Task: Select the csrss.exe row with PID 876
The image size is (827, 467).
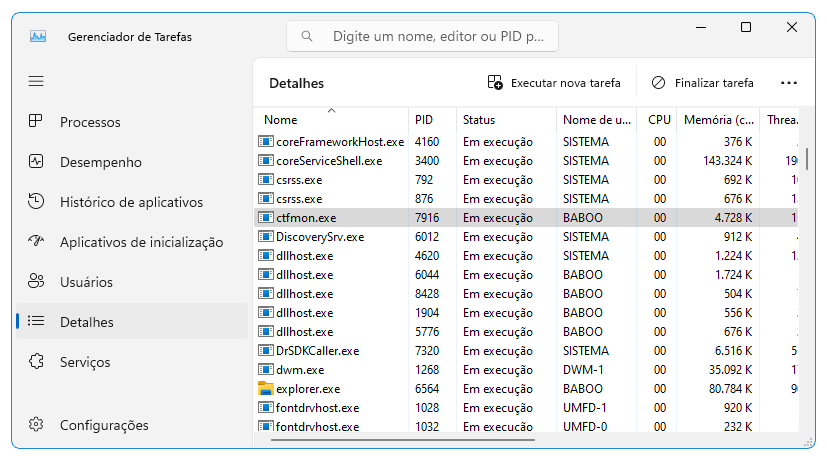Action: click(x=526, y=198)
